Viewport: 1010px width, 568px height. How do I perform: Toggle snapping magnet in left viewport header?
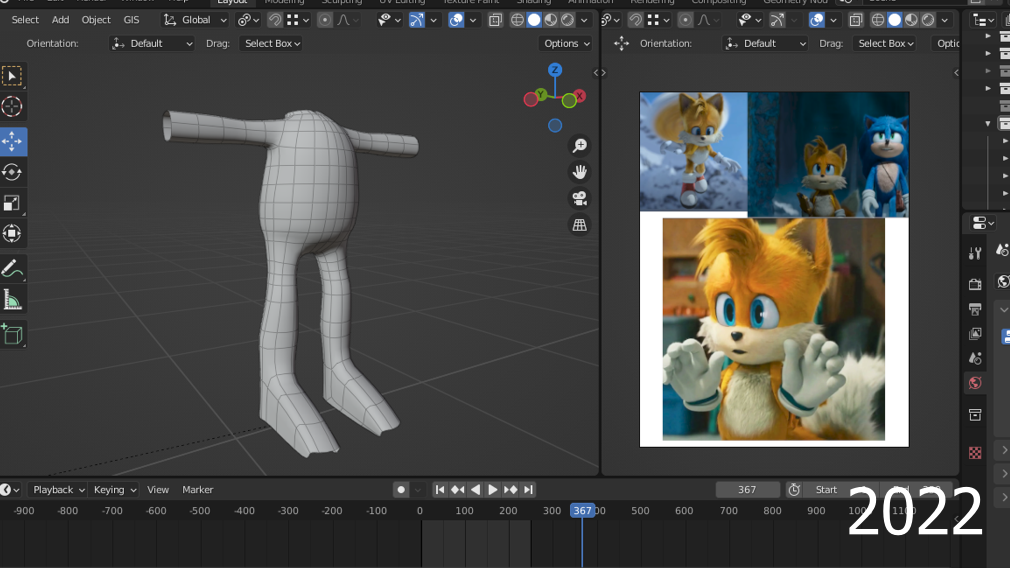274,20
